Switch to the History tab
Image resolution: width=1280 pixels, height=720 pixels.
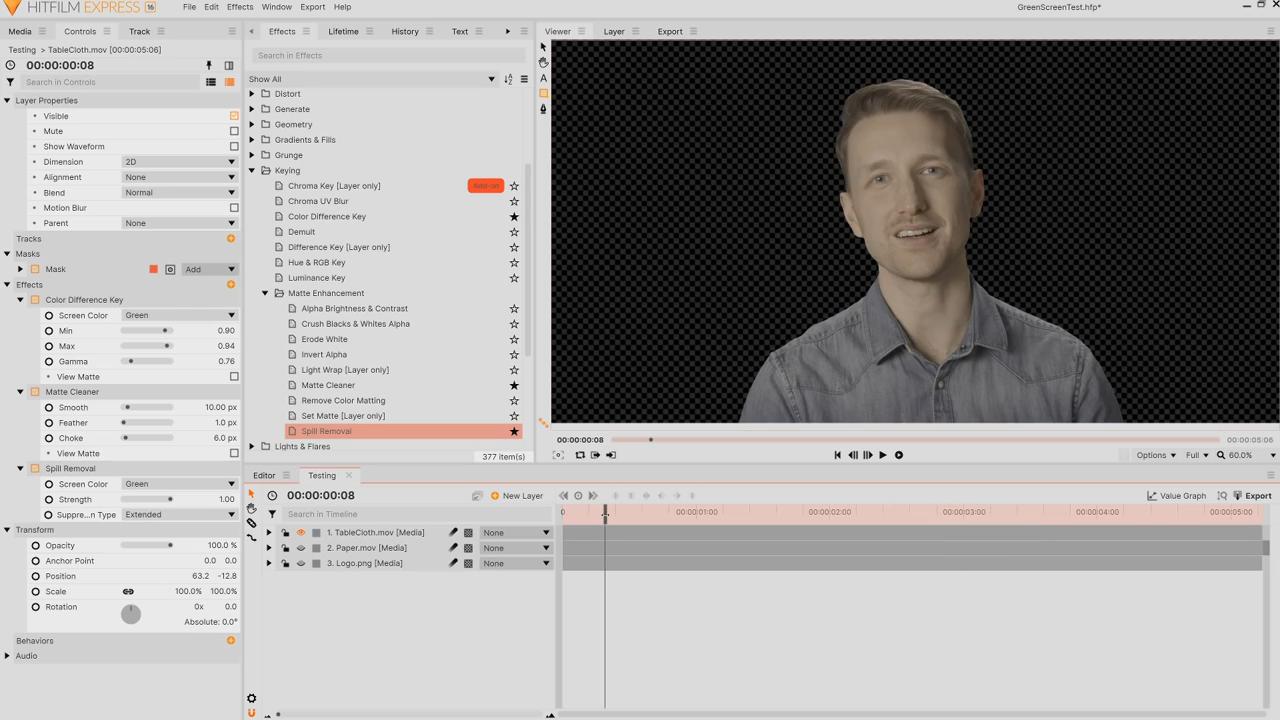pyautogui.click(x=405, y=31)
